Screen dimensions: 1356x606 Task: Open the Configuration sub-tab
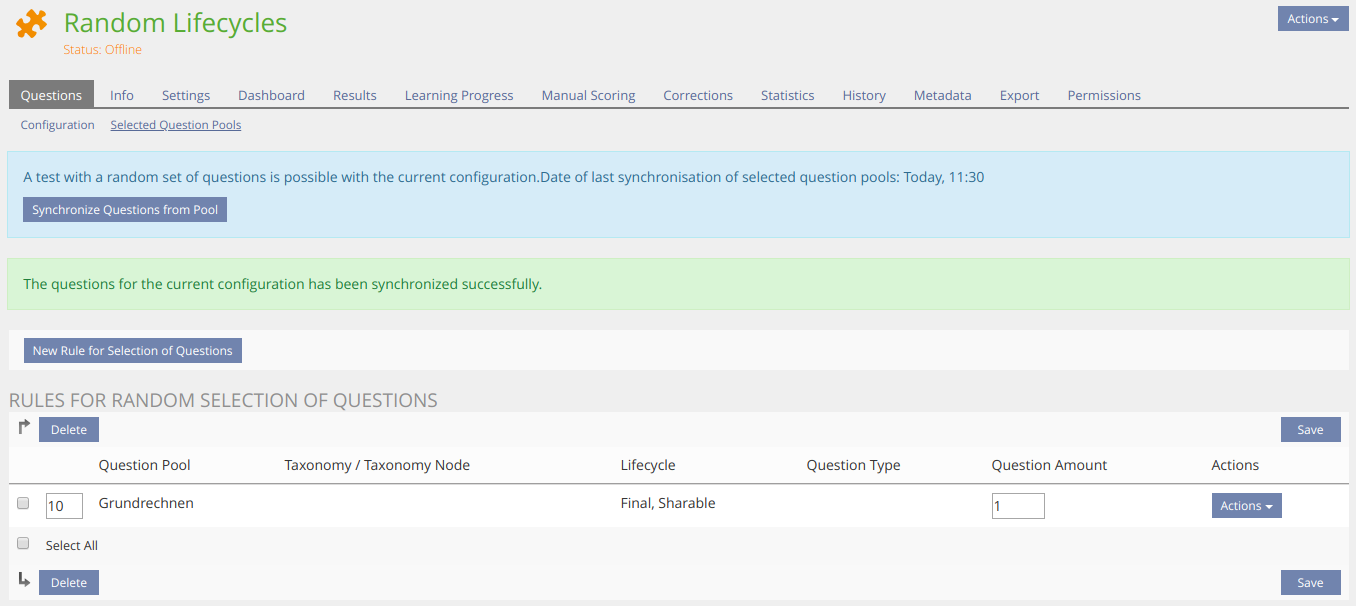click(x=57, y=125)
